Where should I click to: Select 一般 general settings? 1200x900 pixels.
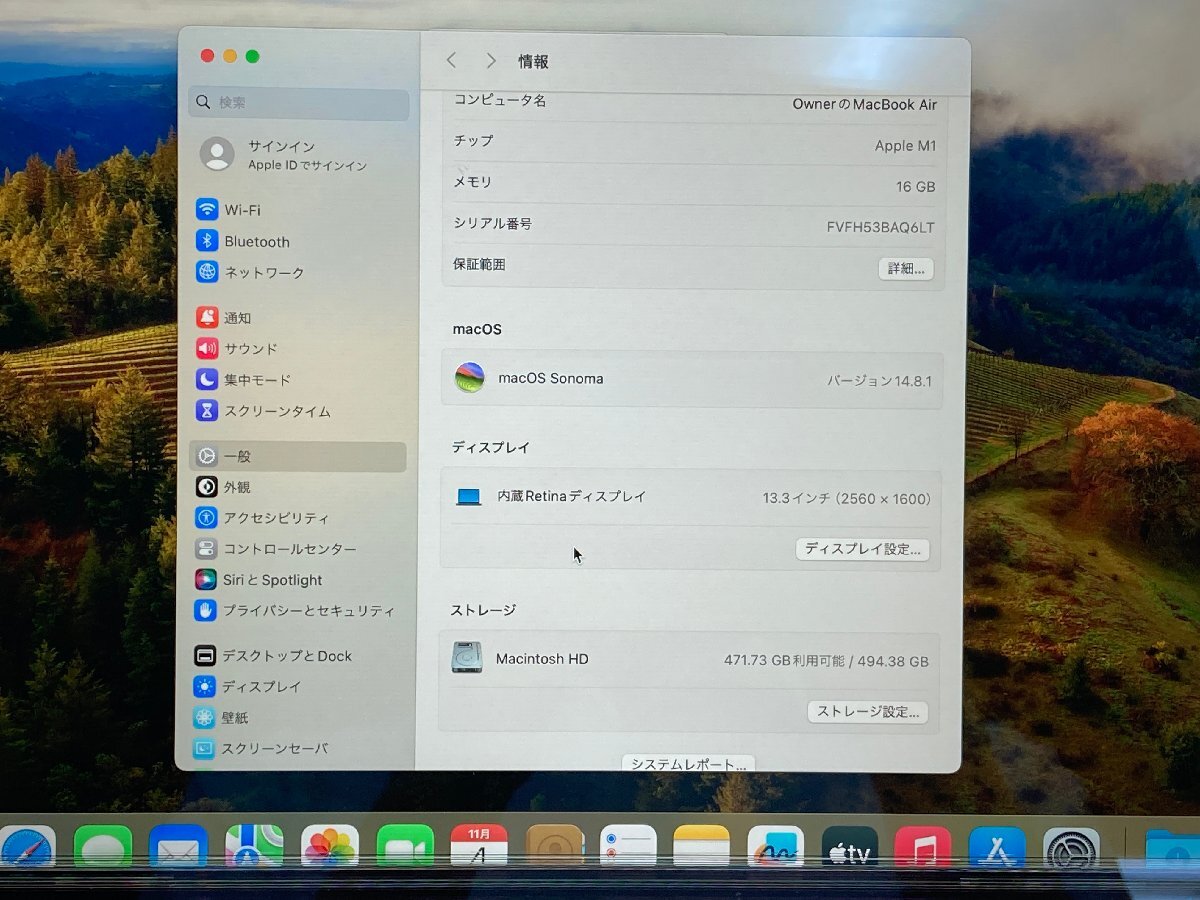point(298,456)
